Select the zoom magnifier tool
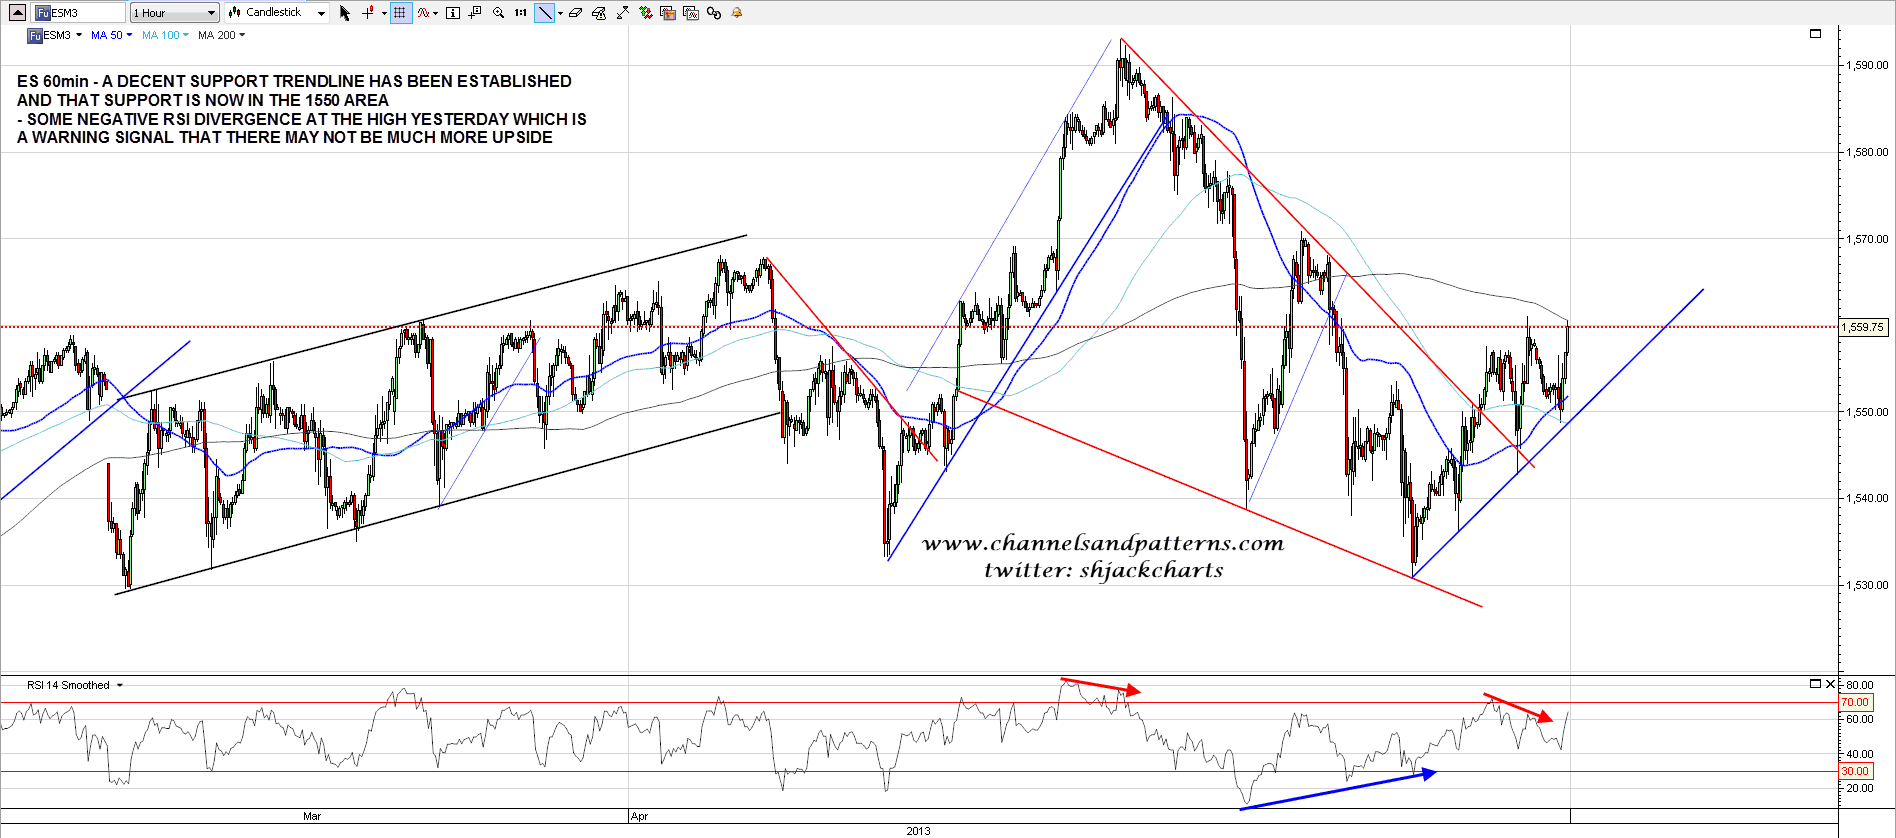 498,13
